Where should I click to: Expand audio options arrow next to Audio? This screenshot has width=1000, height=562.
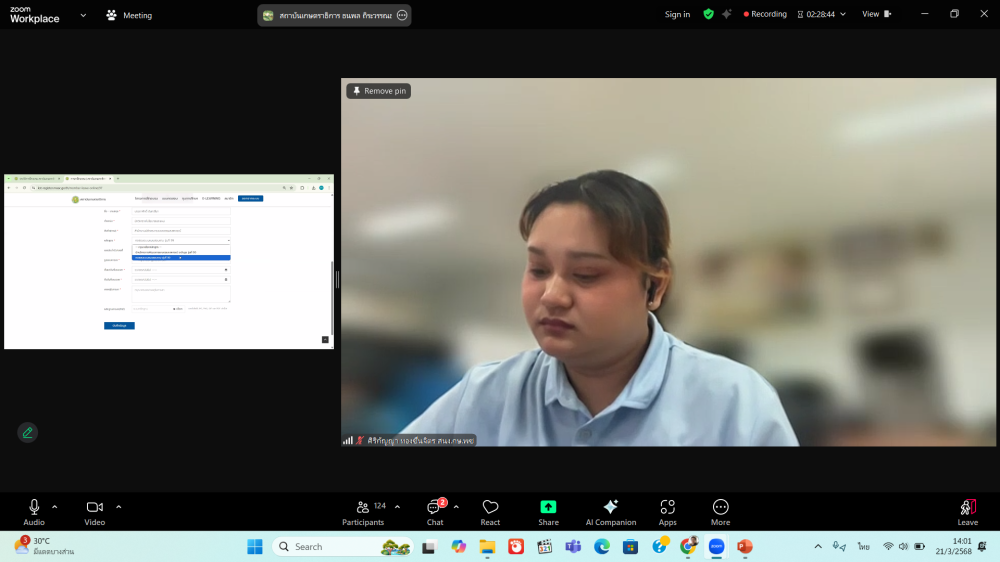(x=55, y=506)
